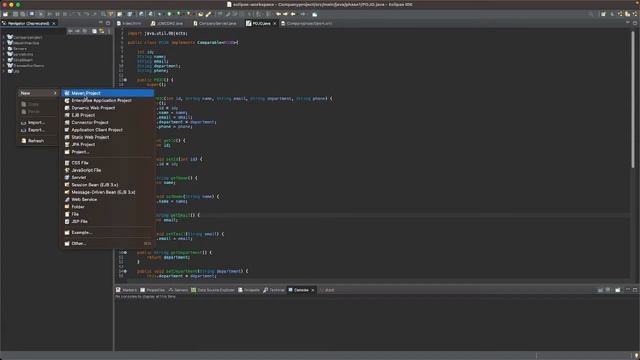
Task: Toggle Link with Editor in Navigator
Action: 102,31
